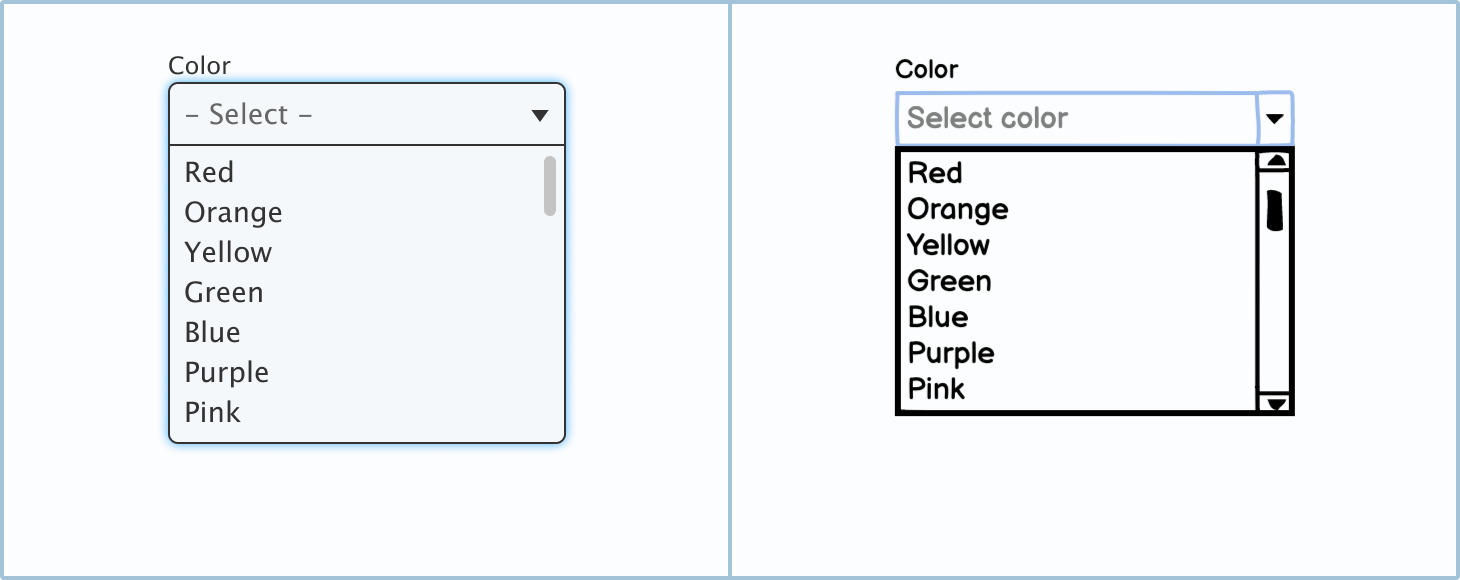Select 'Orange' in the left dropdown list
The width and height of the screenshot is (1460, 580).
[x=232, y=211]
